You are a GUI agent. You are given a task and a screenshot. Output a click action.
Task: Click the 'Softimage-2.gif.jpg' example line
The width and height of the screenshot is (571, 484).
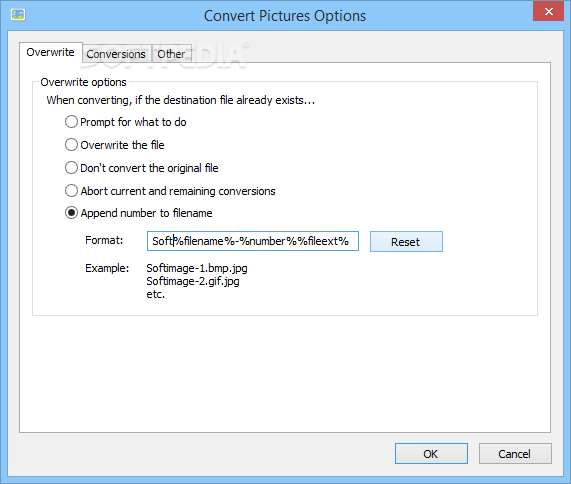coord(193,282)
